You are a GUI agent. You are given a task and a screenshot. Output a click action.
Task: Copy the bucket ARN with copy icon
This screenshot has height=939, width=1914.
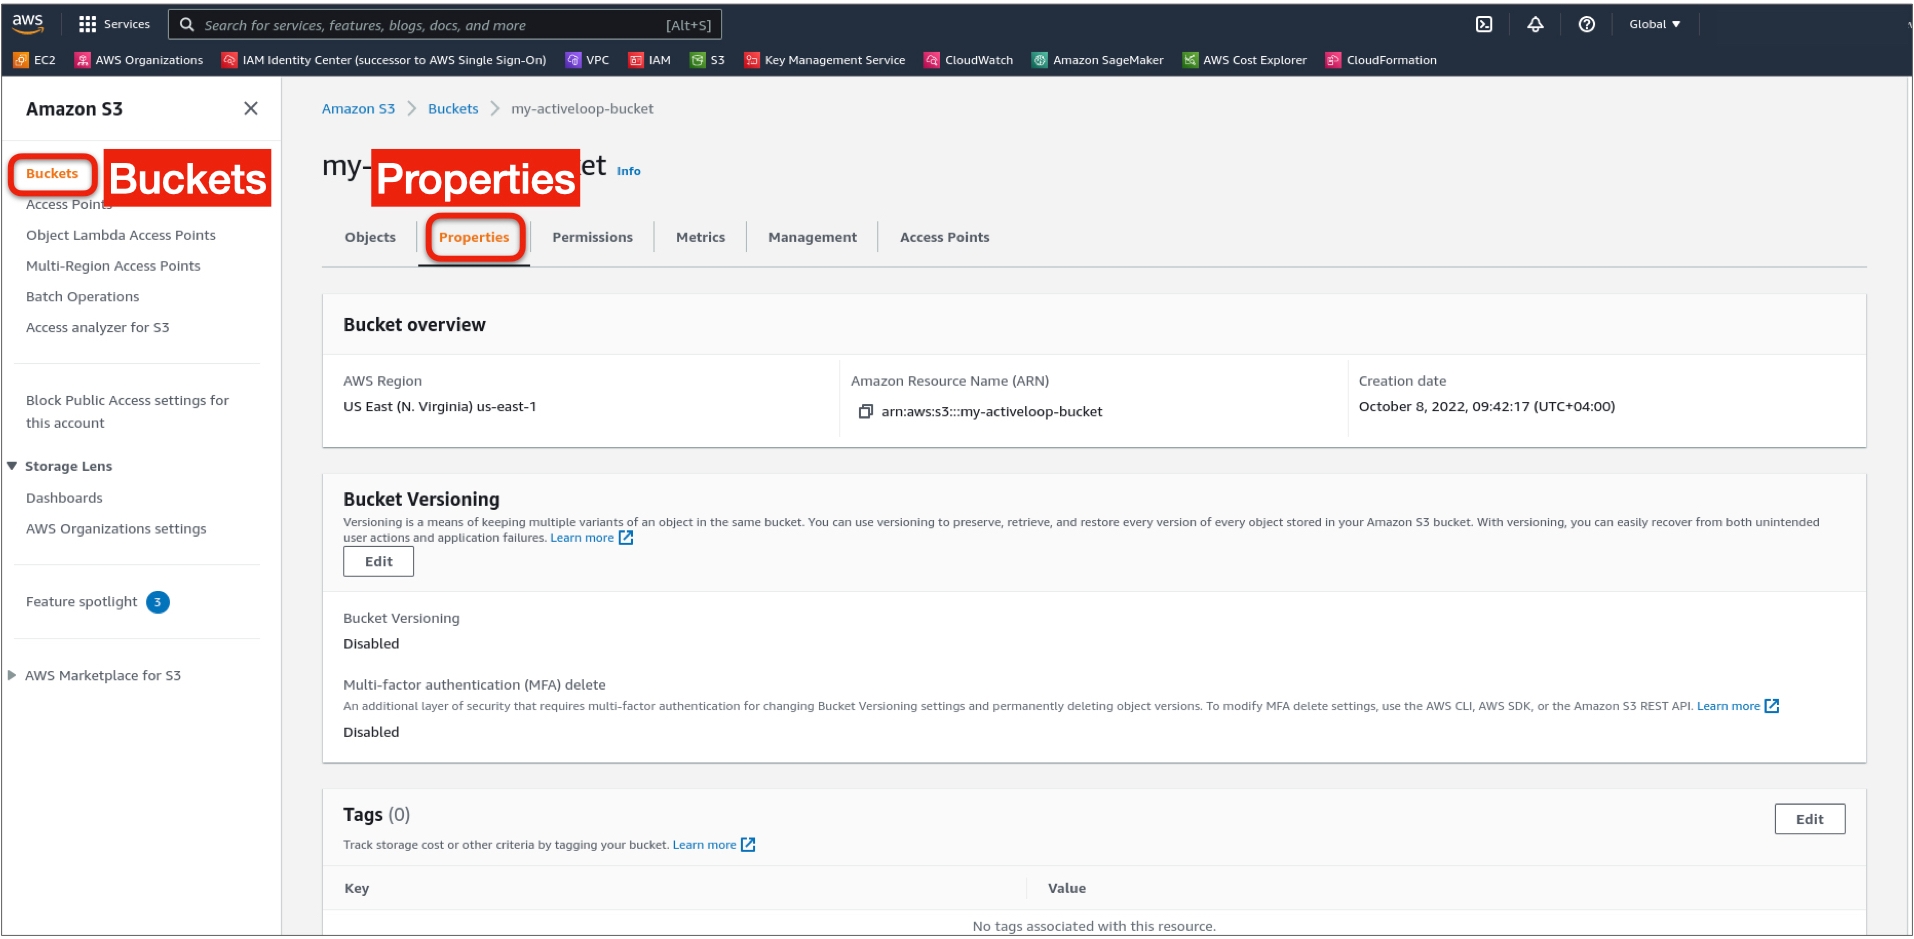tap(866, 412)
